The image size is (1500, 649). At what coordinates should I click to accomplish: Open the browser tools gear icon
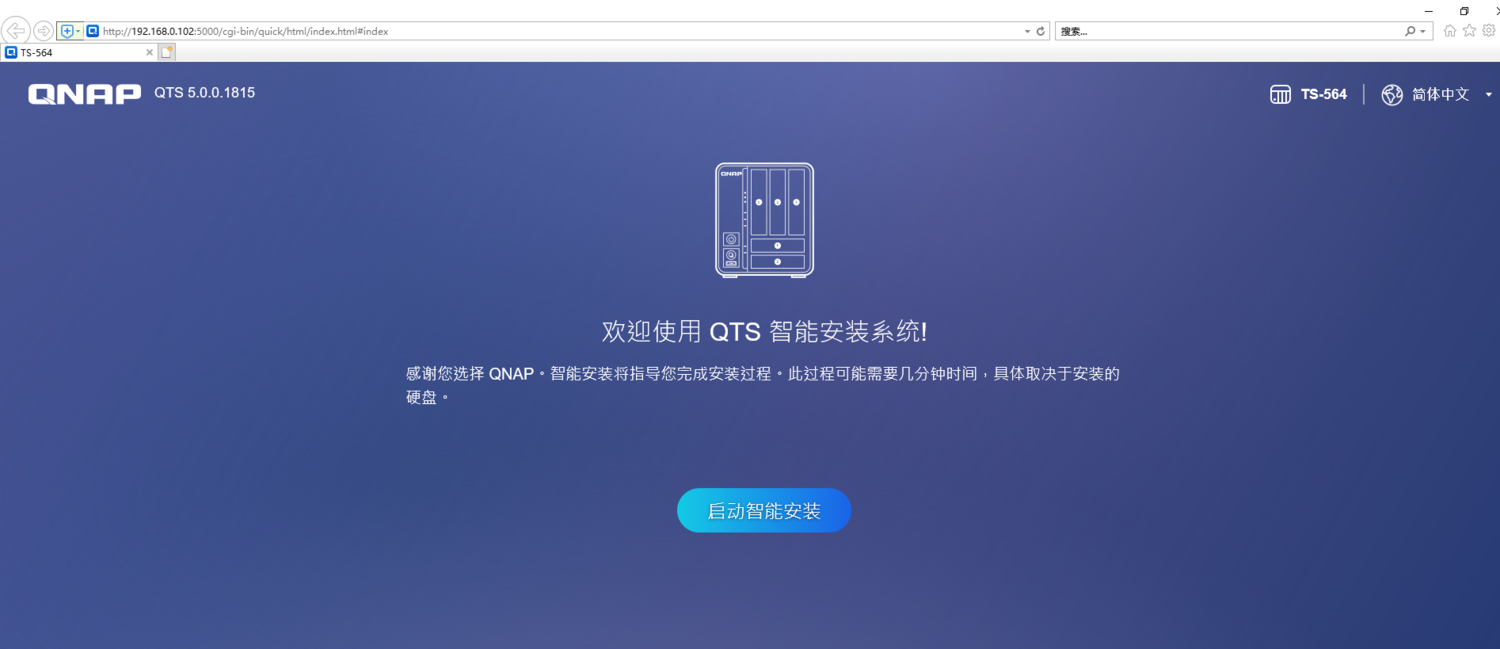click(1489, 31)
